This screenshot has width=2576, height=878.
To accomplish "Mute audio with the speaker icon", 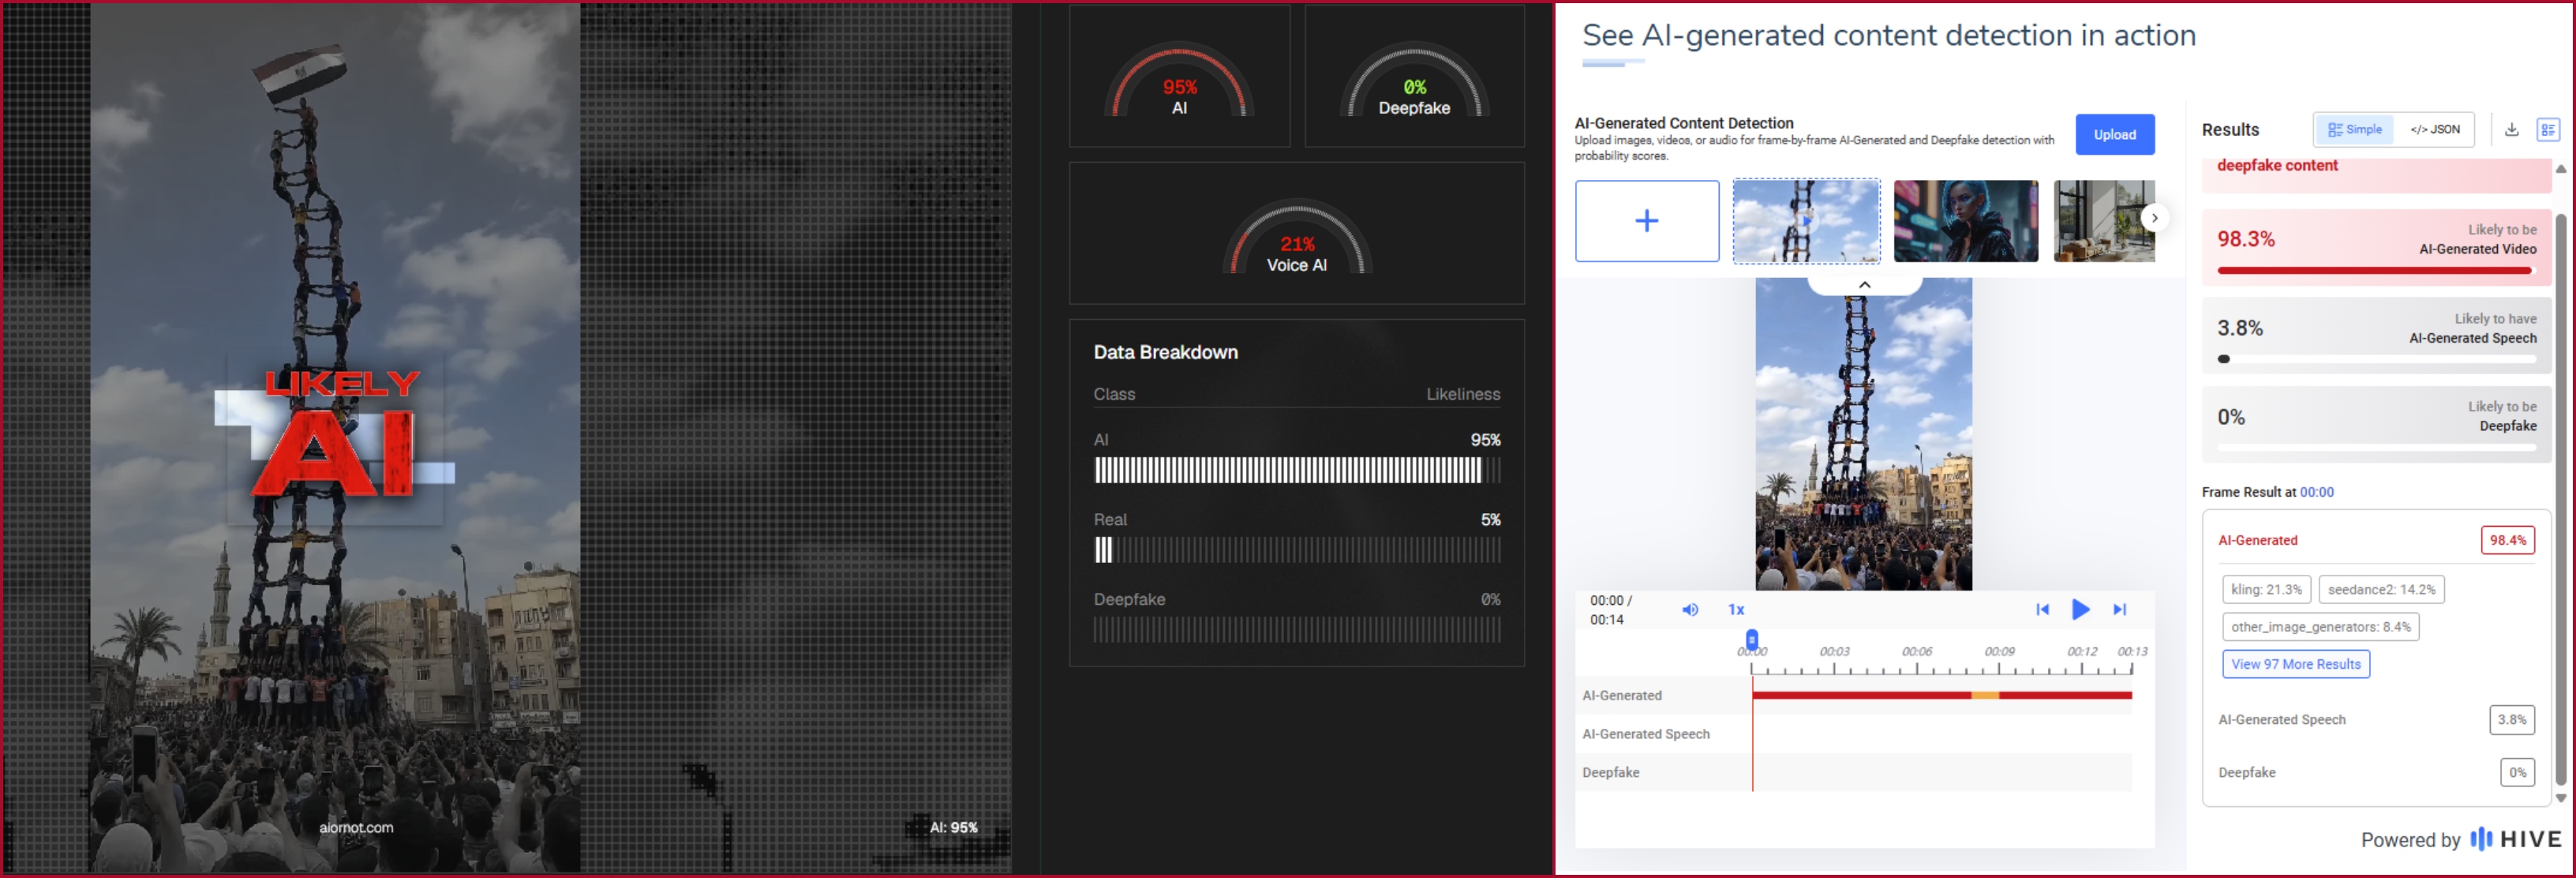I will 1690,609.
